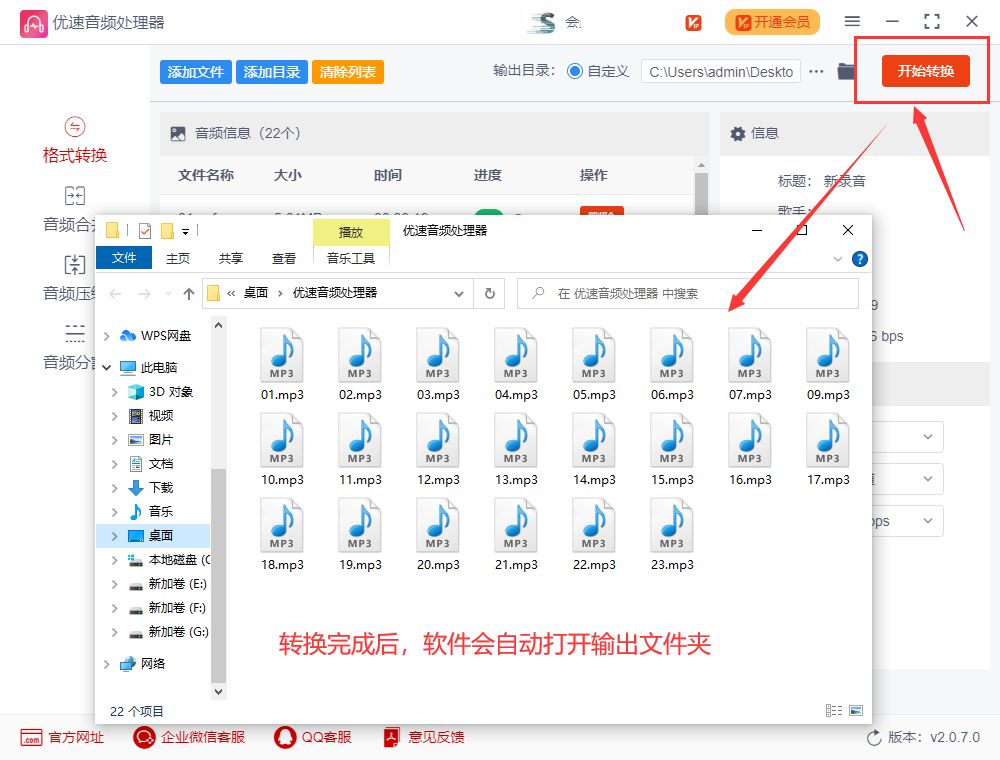Screen dimensions: 1000x760
Task: Click the 文件名称 column header
Action: click(205, 175)
